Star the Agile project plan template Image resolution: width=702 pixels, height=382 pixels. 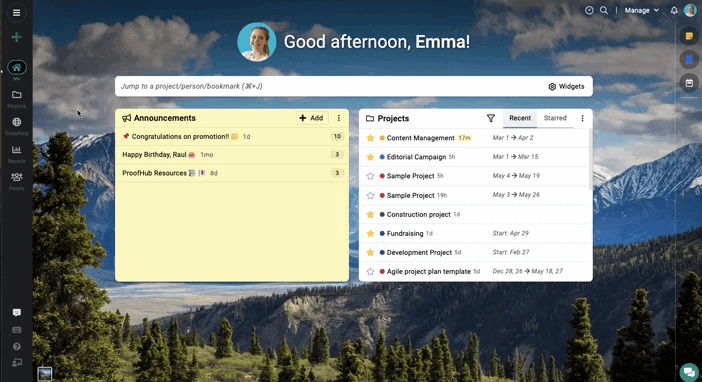coord(370,271)
